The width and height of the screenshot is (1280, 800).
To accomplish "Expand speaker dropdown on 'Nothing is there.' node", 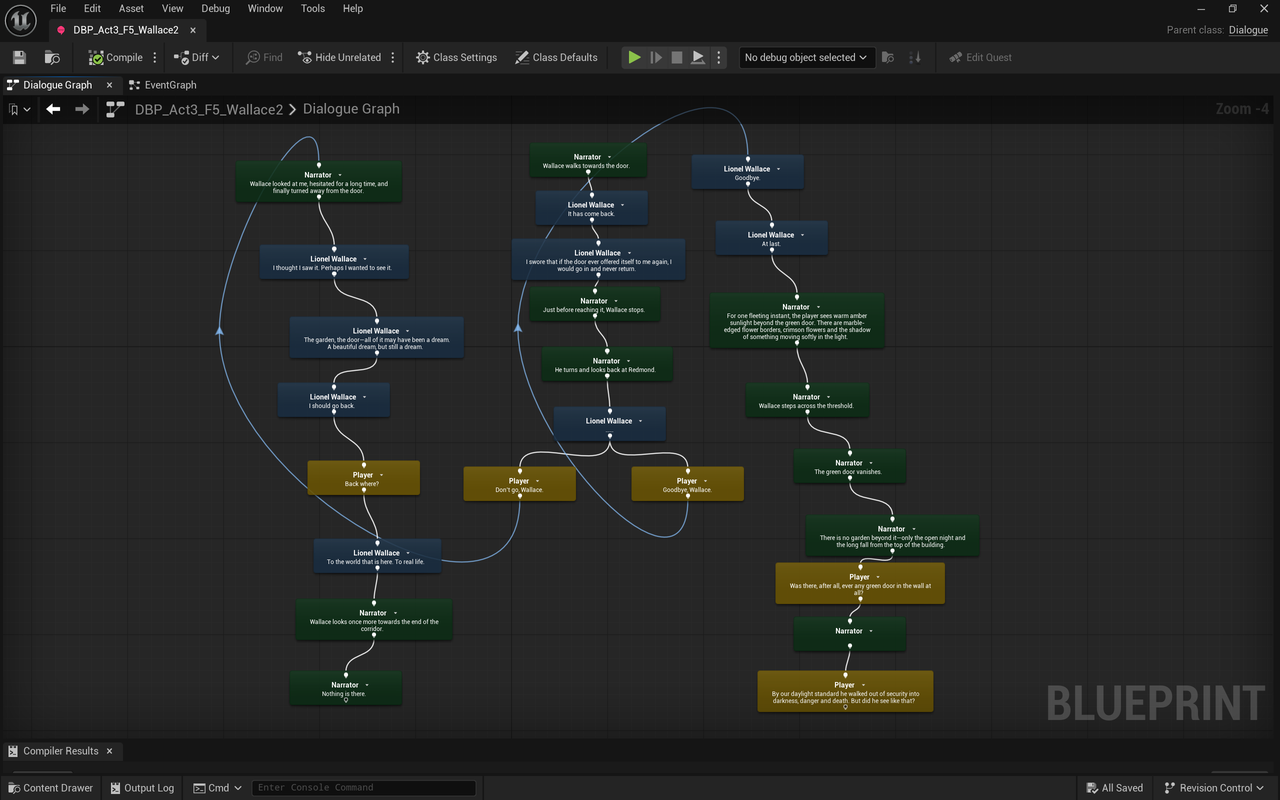I will click(368, 685).
